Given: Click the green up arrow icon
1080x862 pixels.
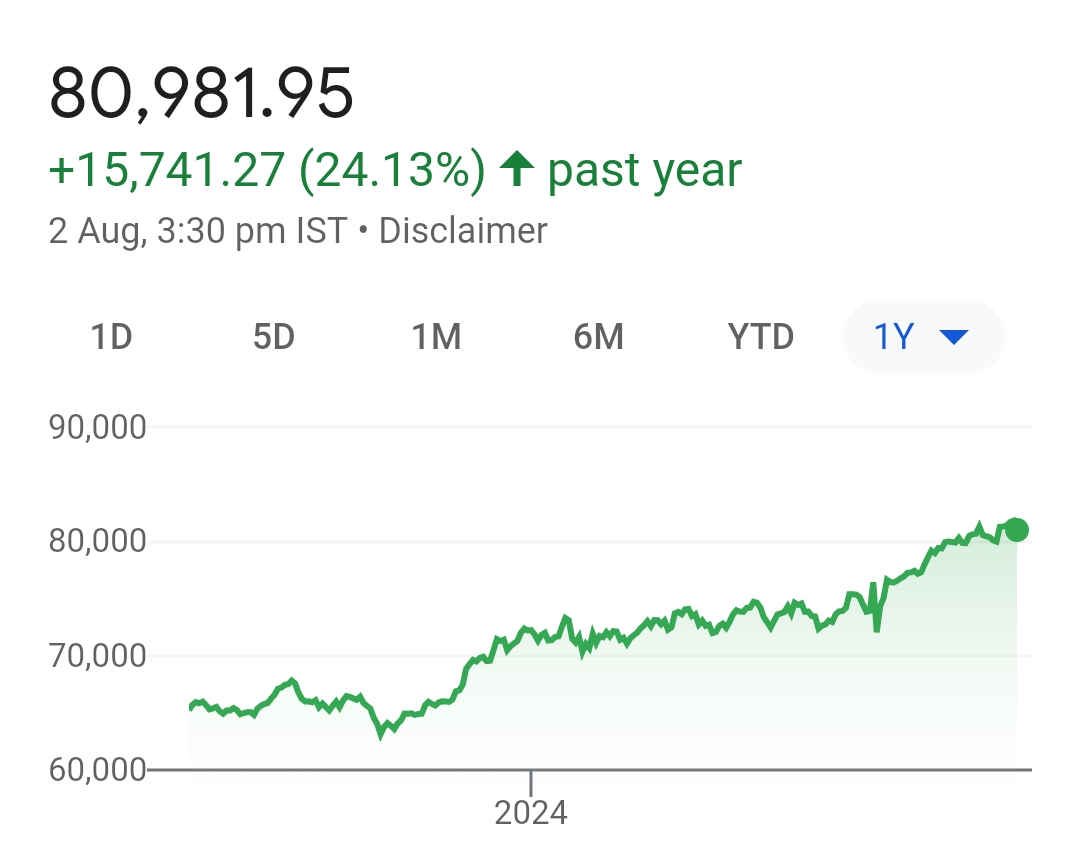Looking at the screenshot, I should 517,169.
